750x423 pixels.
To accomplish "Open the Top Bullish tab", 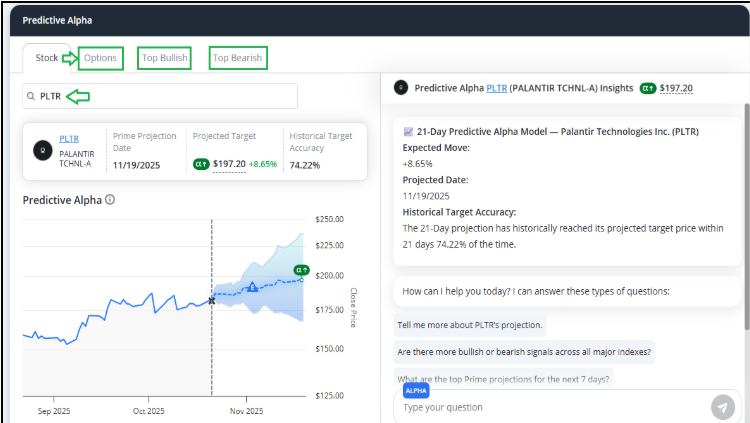I will [165, 58].
